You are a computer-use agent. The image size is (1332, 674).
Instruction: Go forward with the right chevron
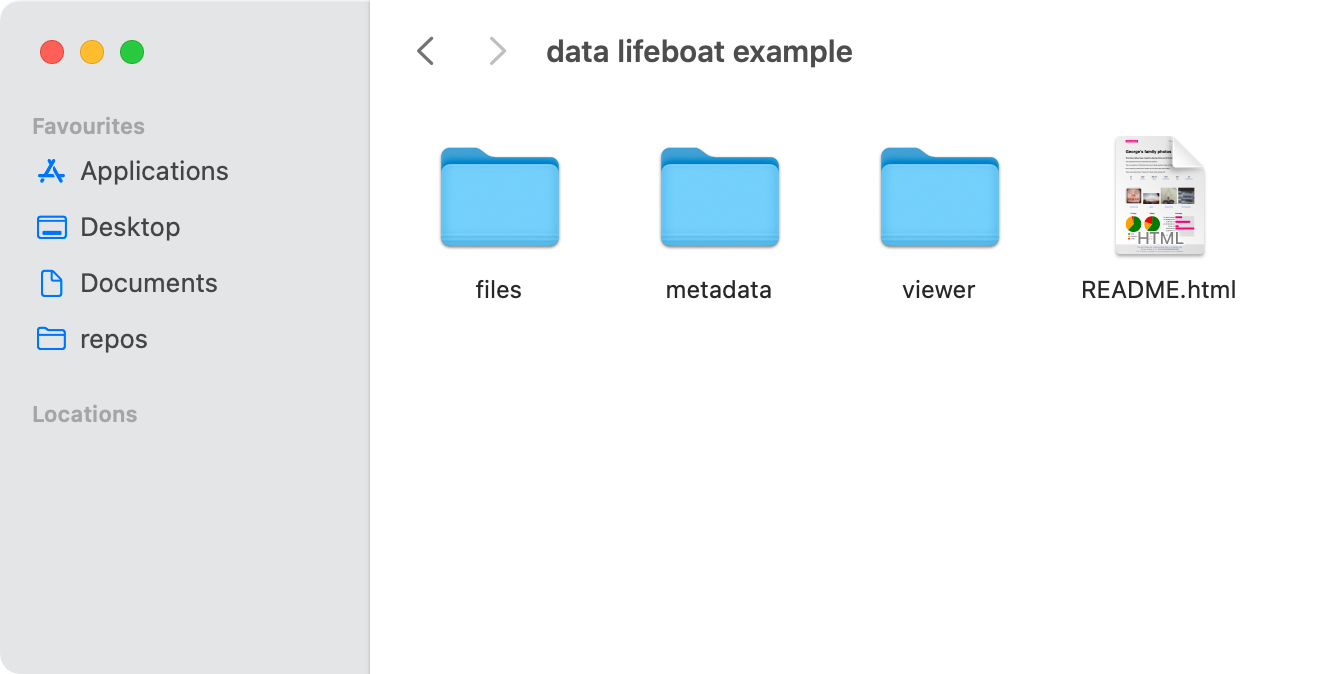click(496, 52)
